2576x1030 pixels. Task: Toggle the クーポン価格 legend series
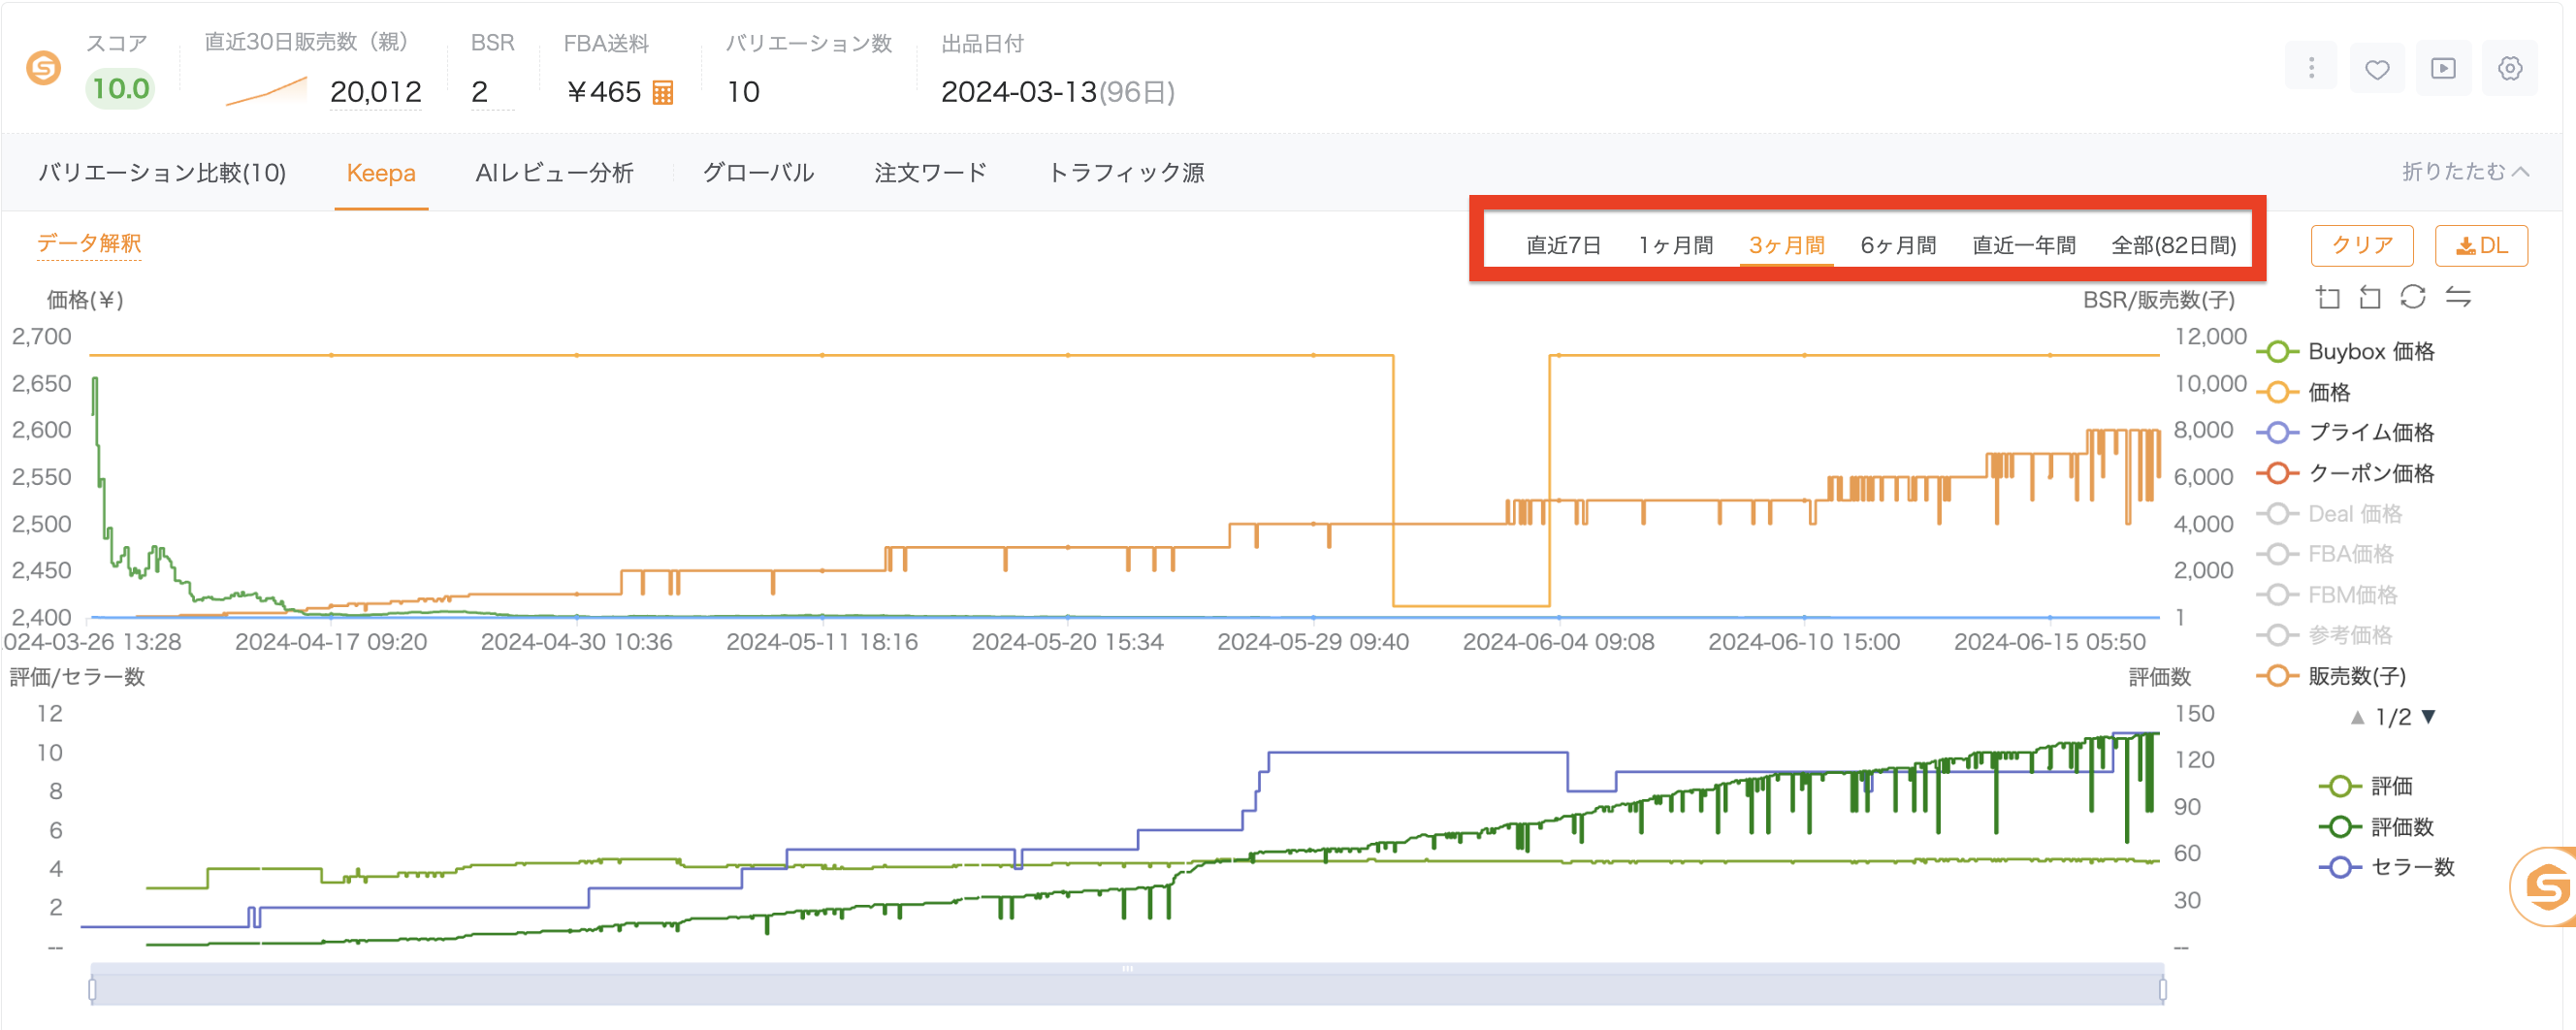pos(2346,473)
